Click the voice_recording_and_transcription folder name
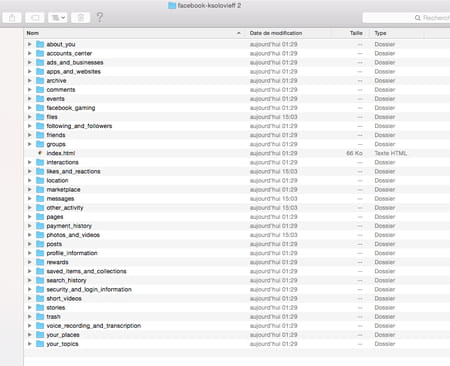The height and width of the screenshot is (366, 450). tap(94, 326)
